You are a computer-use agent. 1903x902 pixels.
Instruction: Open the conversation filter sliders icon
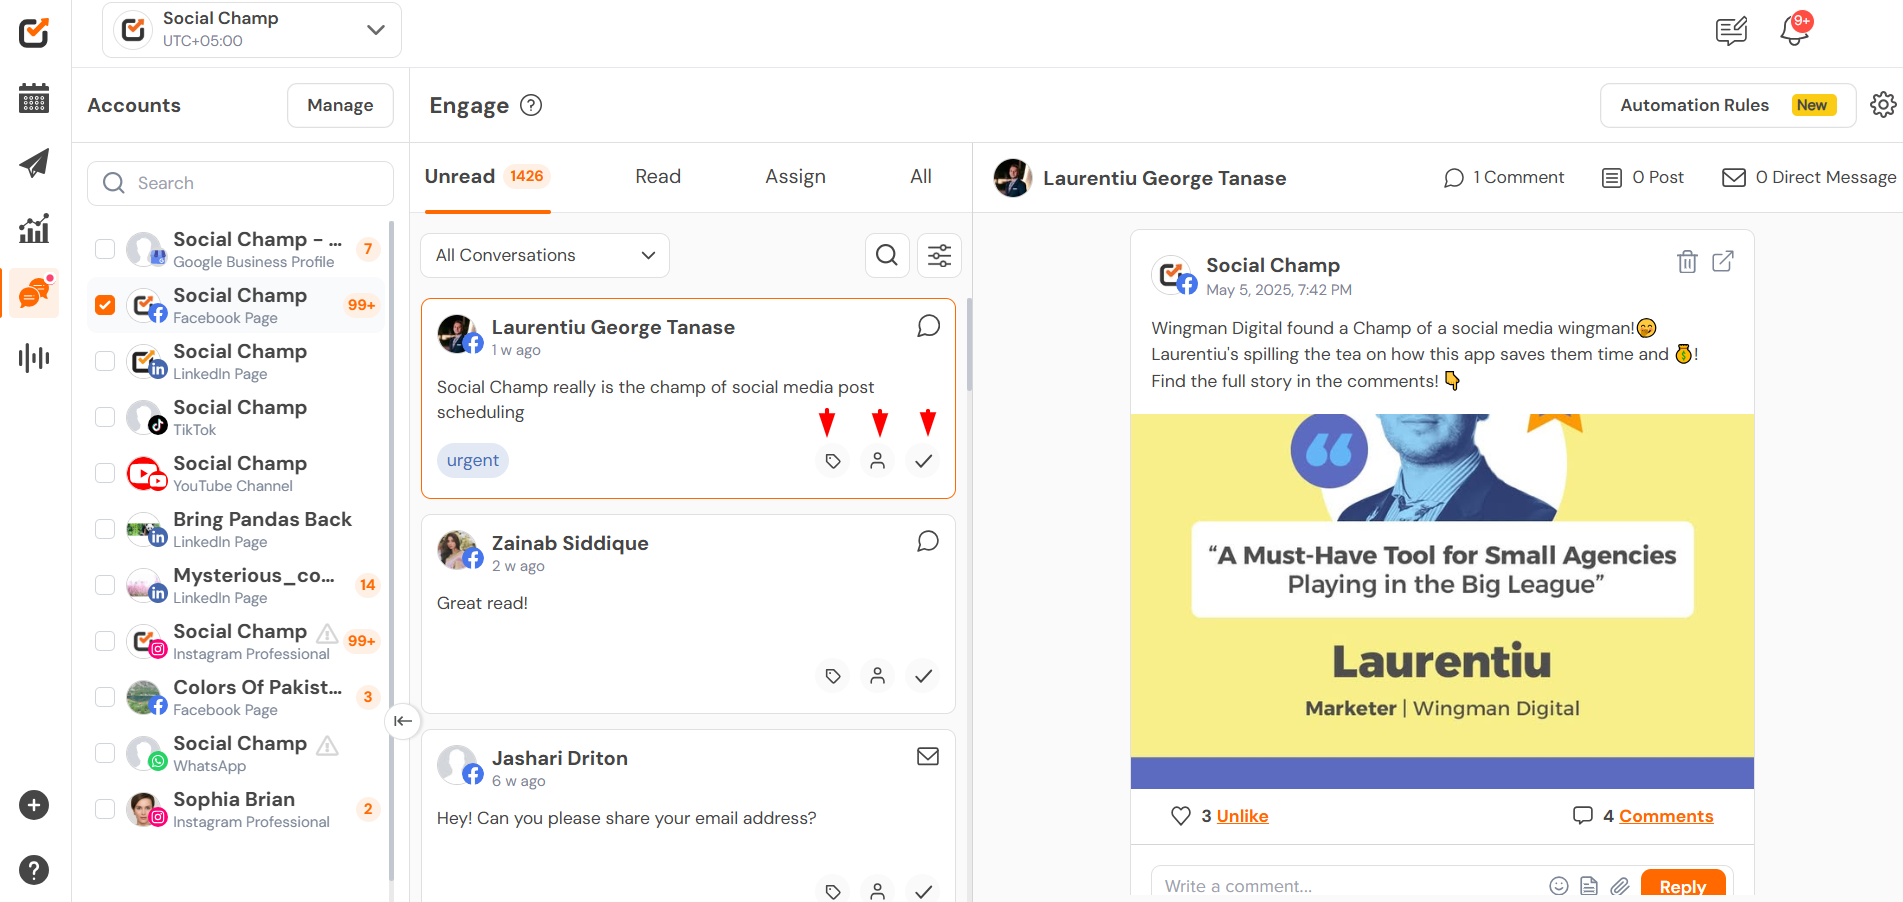(939, 255)
